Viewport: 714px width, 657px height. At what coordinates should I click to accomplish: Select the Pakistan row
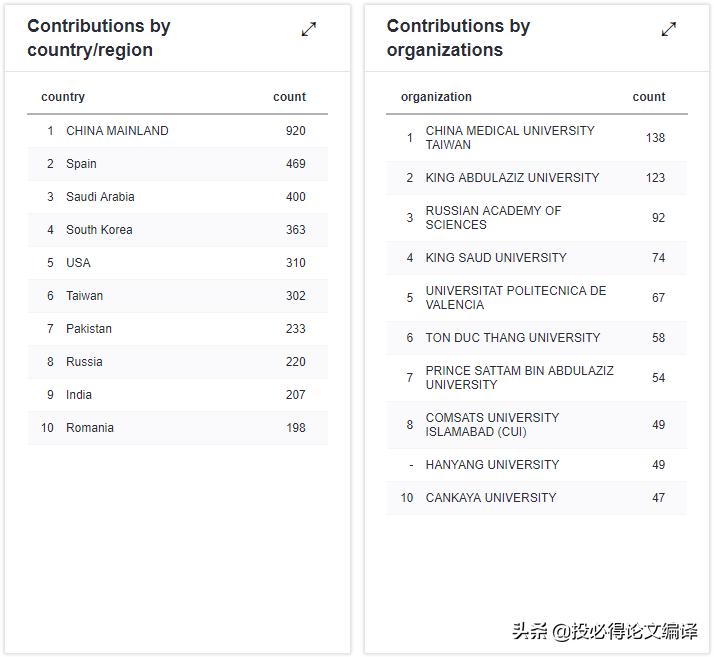[x=89, y=329]
